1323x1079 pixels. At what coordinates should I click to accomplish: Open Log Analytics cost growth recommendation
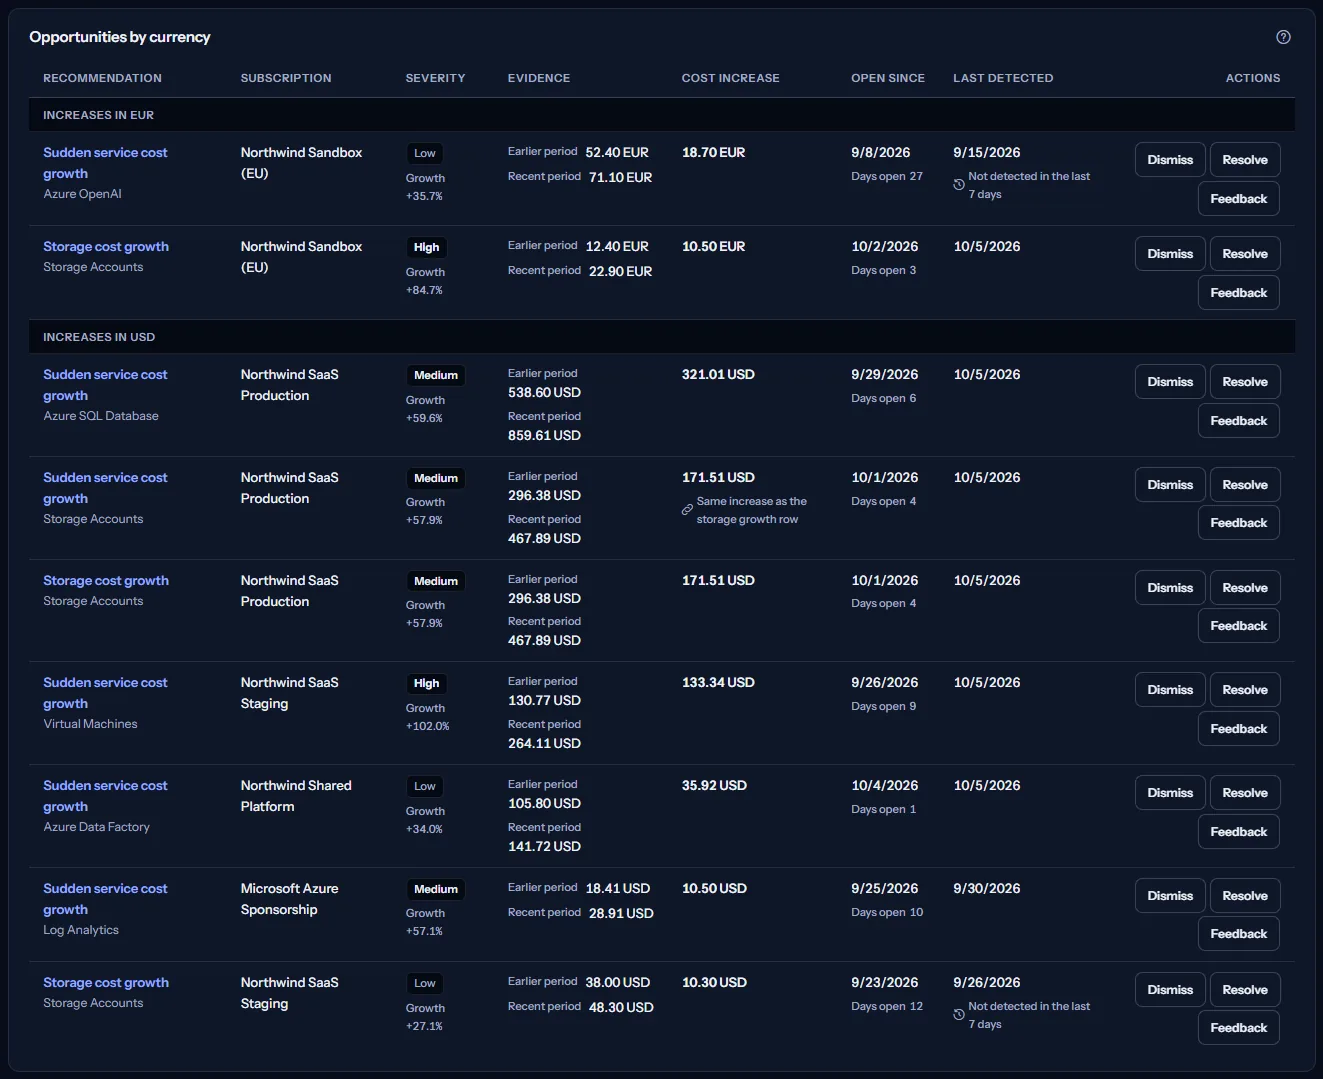coord(105,899)
